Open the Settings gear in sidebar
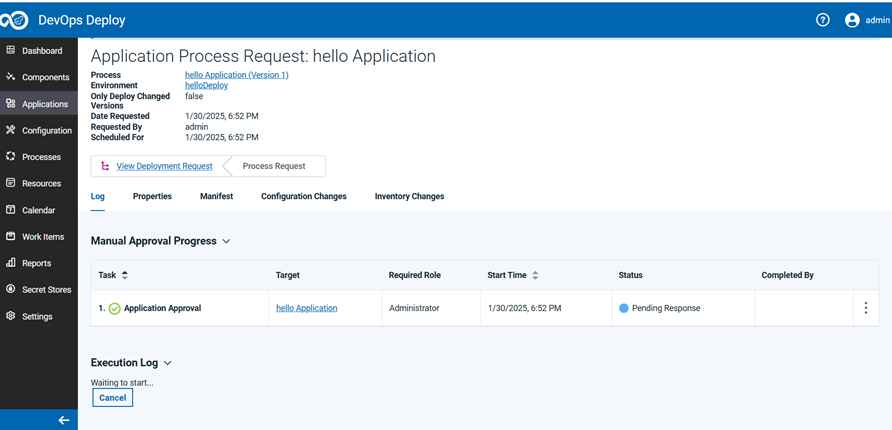Image resolution: width=892 pixels, height=430 pixels. 11,316
